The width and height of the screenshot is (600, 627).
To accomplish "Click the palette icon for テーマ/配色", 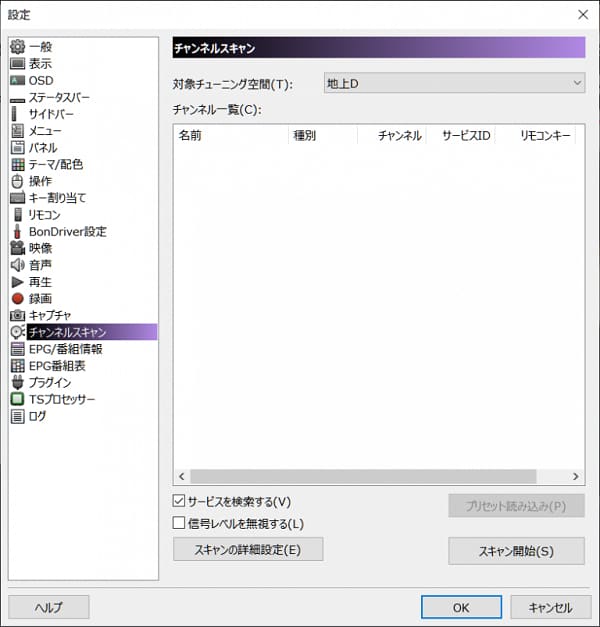I will [17, 164].
